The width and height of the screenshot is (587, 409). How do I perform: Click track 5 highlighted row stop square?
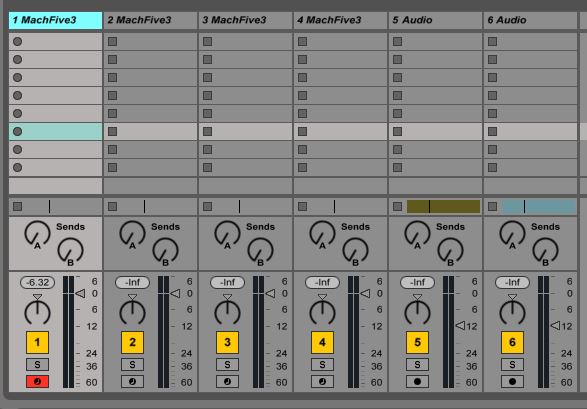tap(398, 131)
